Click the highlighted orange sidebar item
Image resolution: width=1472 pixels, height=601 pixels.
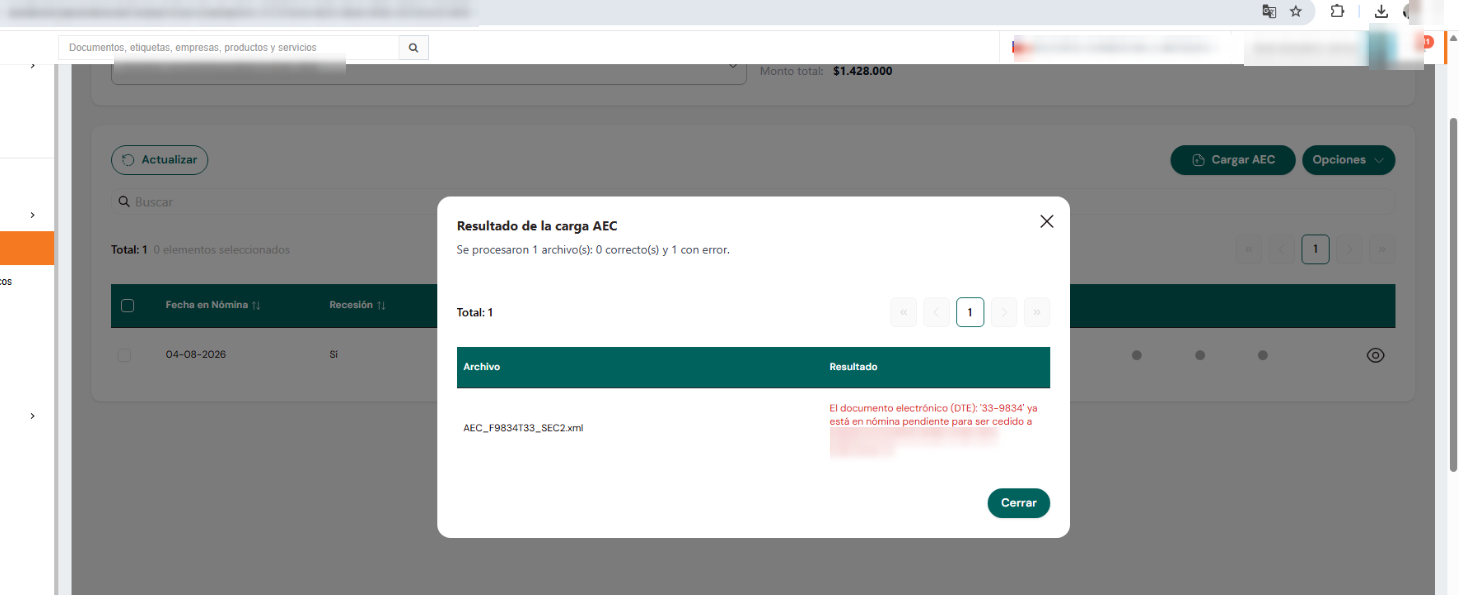click(x=27, y=248)
